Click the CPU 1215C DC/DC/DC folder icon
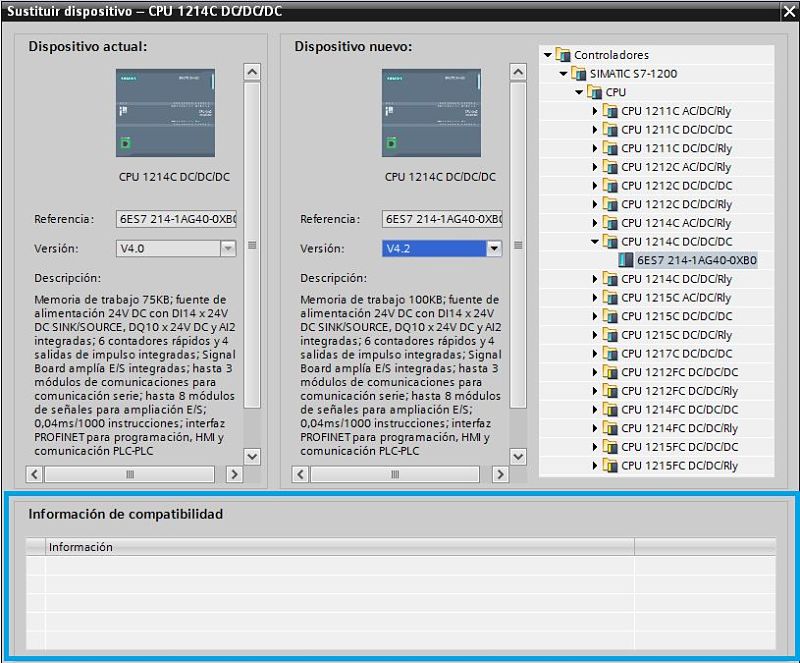 click(610, 316)
